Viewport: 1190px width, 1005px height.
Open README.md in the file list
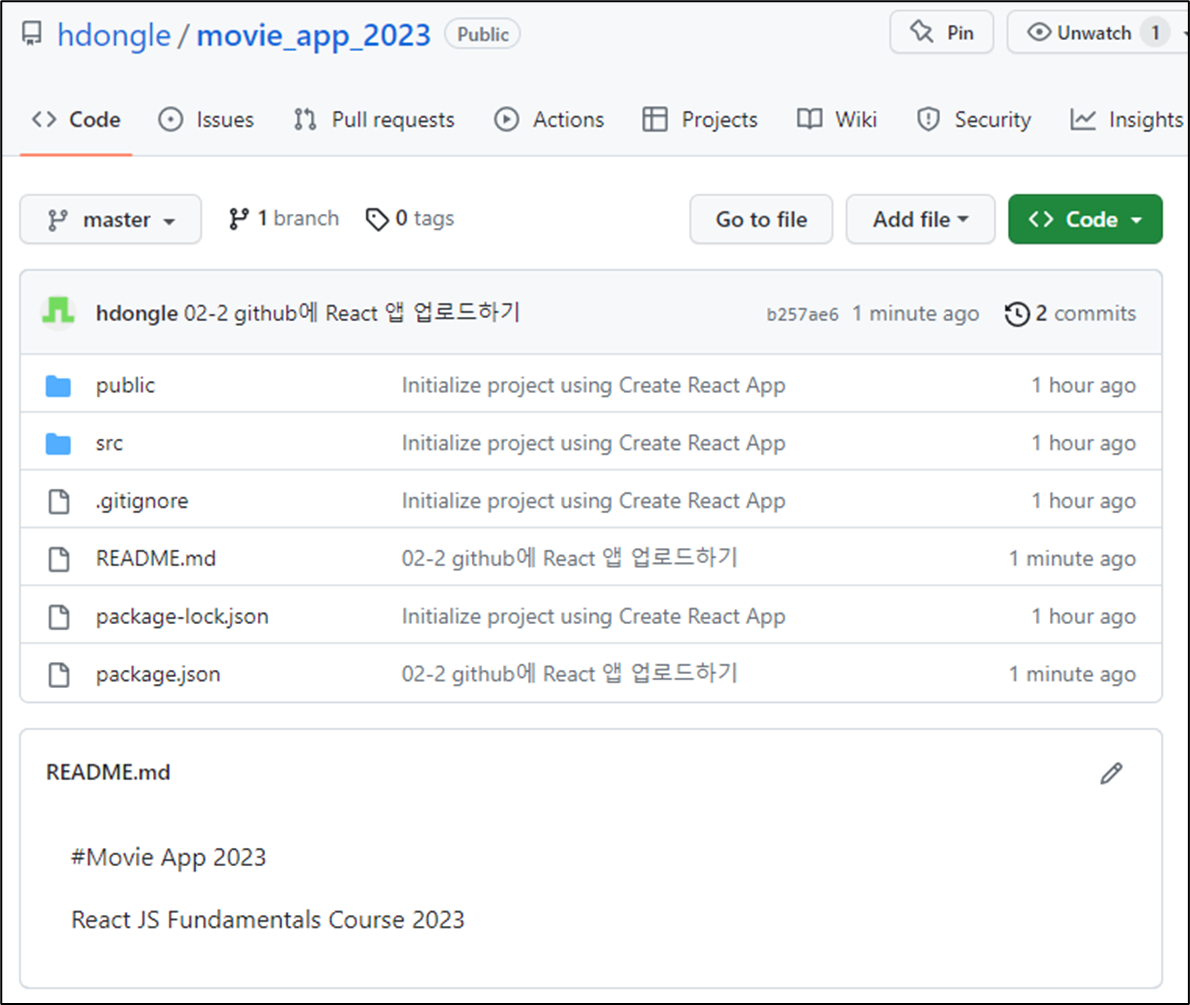point(156,559)
